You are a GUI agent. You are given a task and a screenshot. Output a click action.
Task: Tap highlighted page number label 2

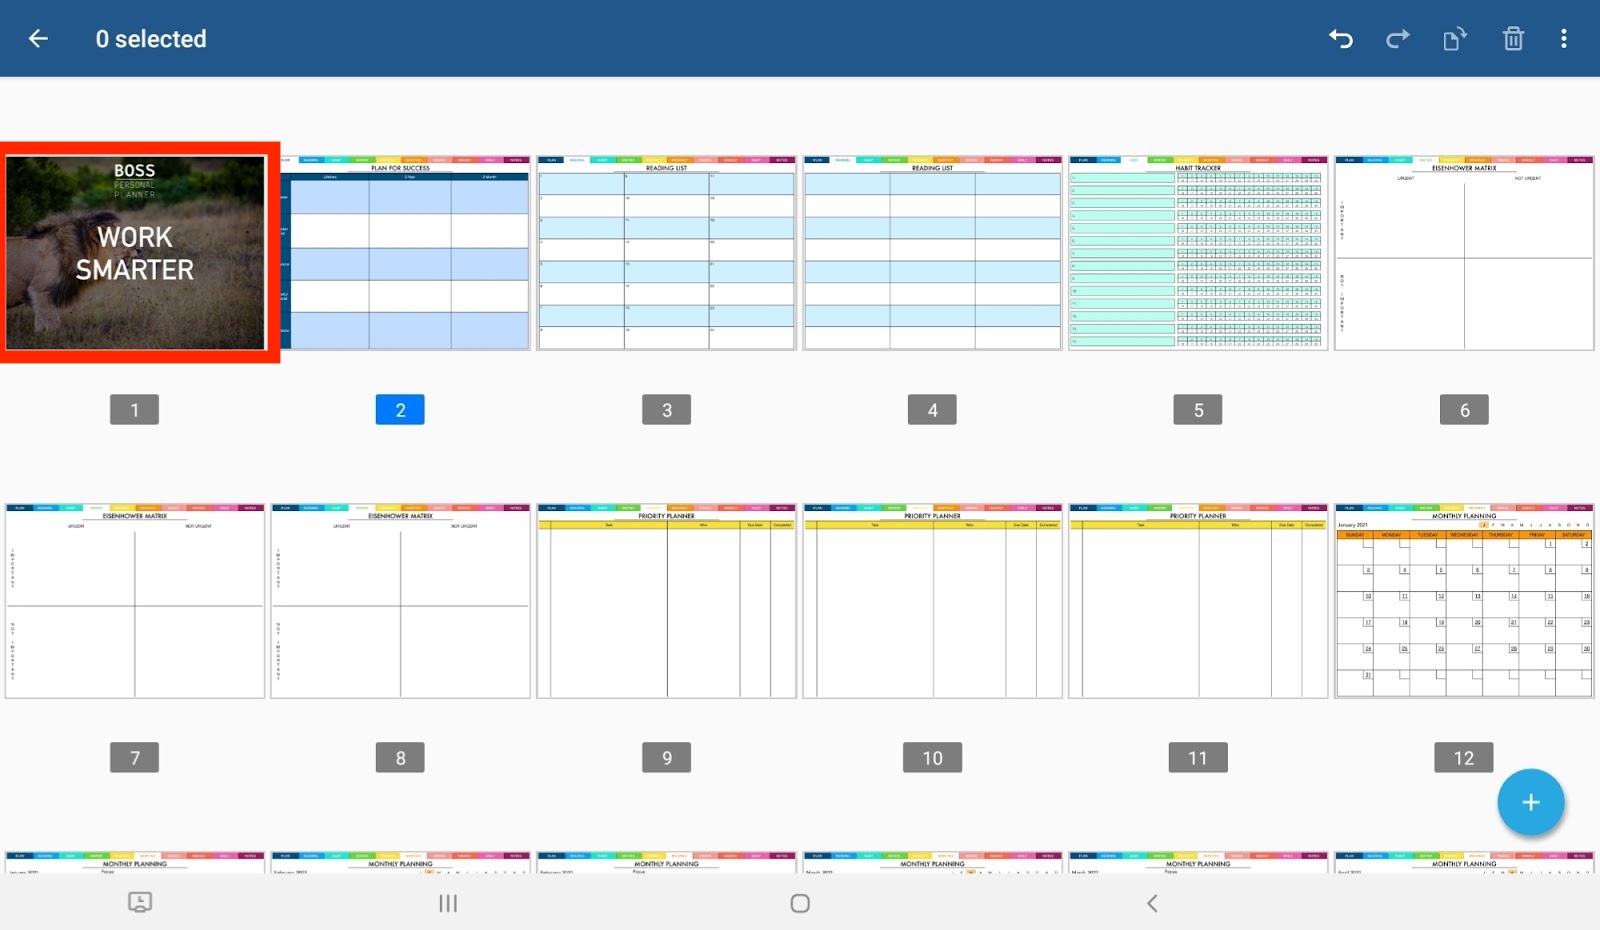[x=400, y=410]
